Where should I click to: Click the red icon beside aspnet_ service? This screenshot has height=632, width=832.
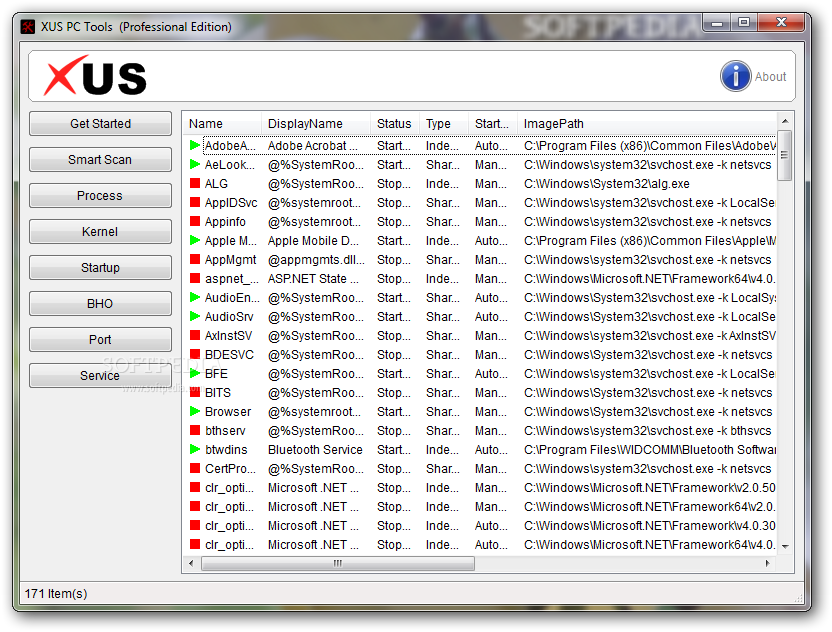195,279
